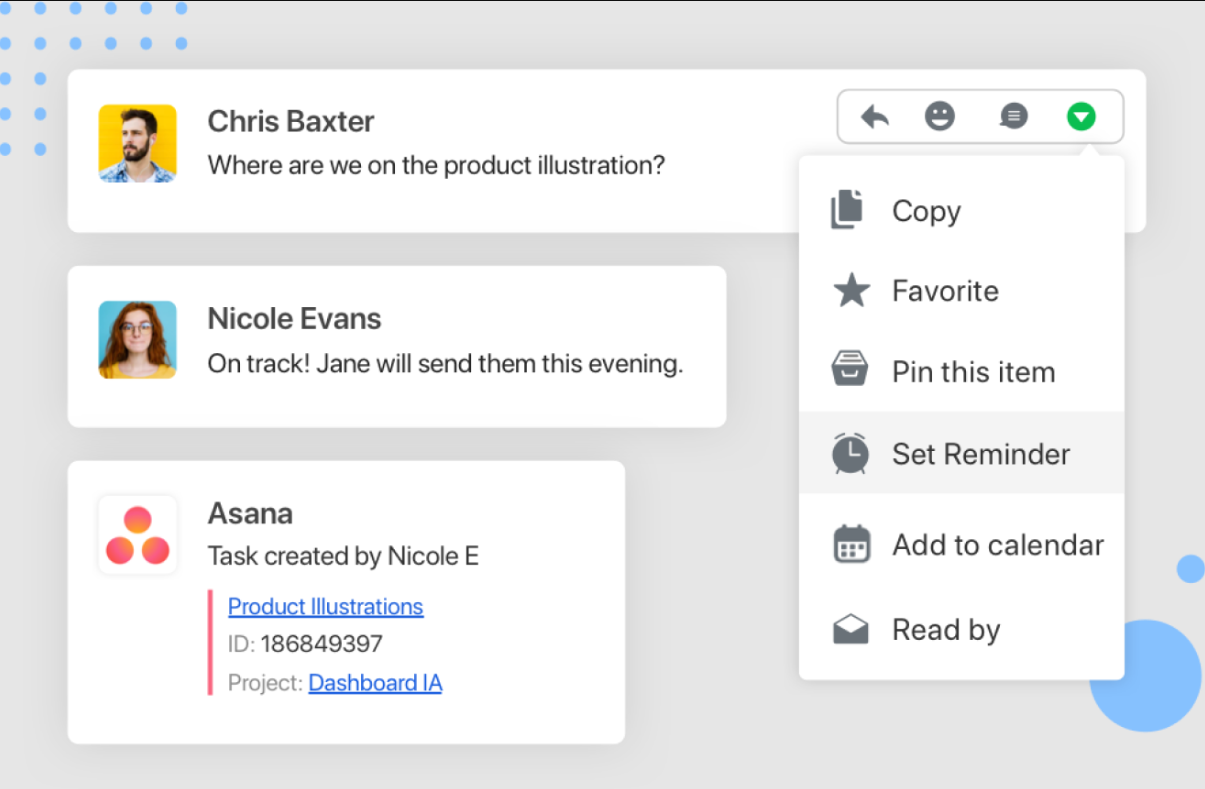Click the calendar icon in menu
Viewport: 1205px width, 789px height.
851,545
